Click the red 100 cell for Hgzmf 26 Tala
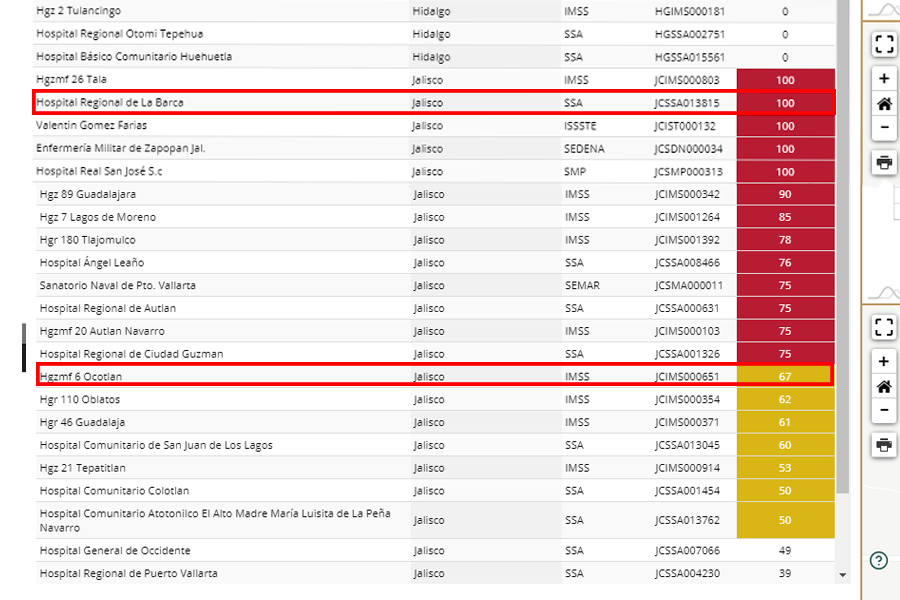Viewport: 900px width, 600px height. [785, 80]
